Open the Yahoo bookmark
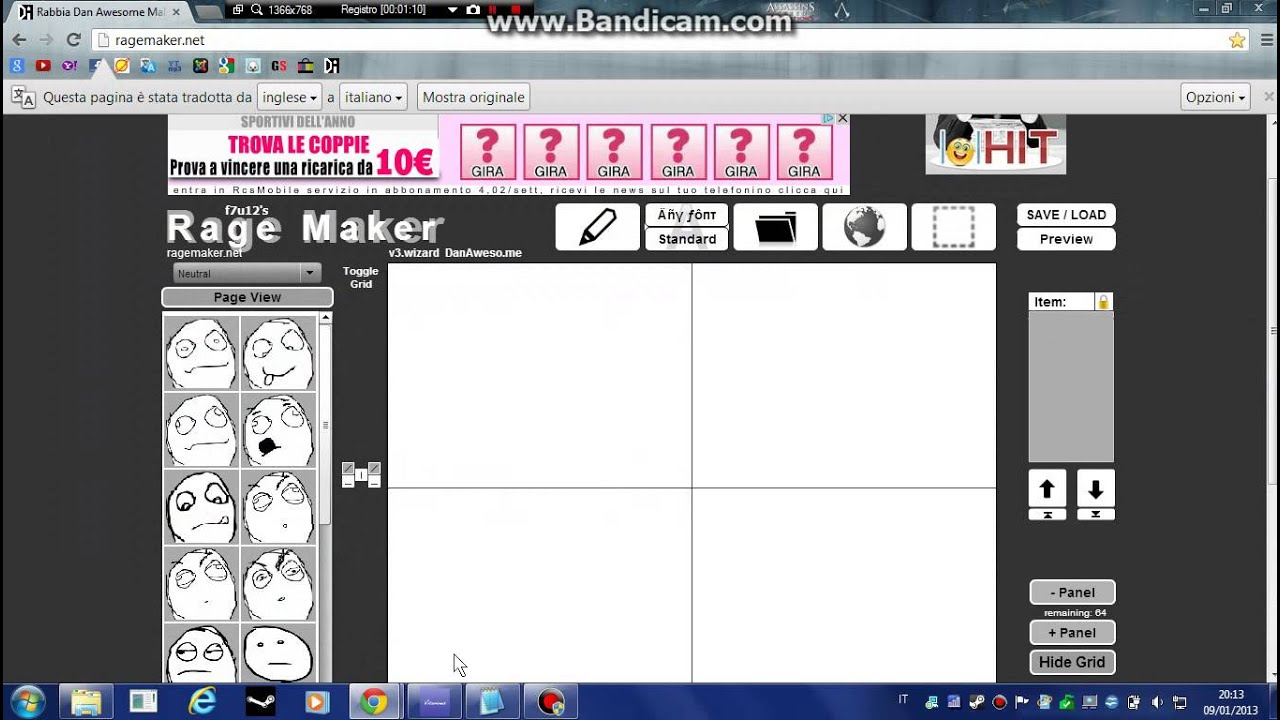Screen dimensions: 1280x720 coord(69,66)
